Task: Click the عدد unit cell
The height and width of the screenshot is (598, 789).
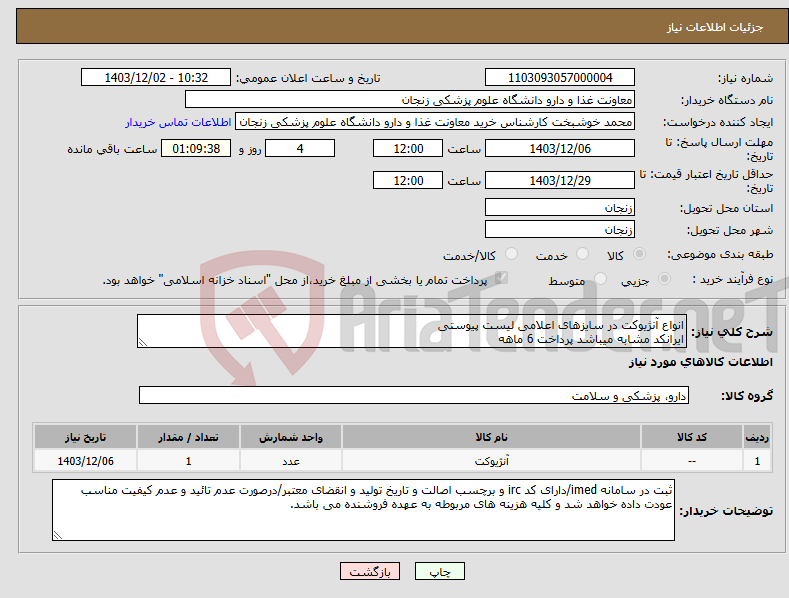Action: click(291, 461)
